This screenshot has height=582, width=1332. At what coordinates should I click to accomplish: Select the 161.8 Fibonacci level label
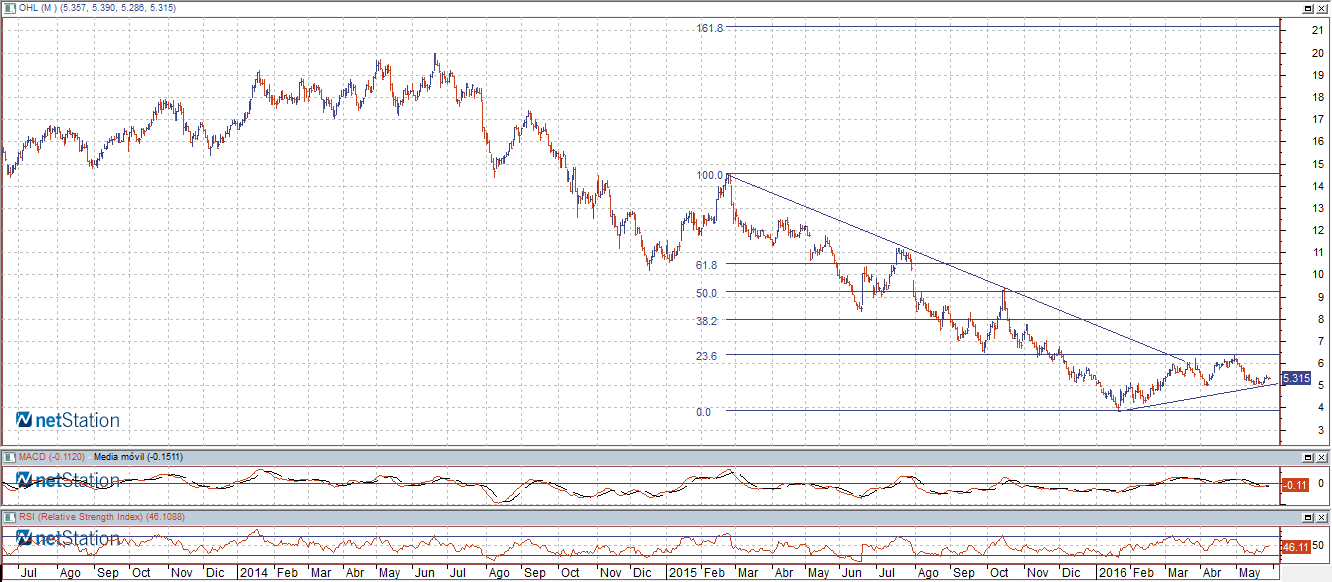(x=709, y=28)
